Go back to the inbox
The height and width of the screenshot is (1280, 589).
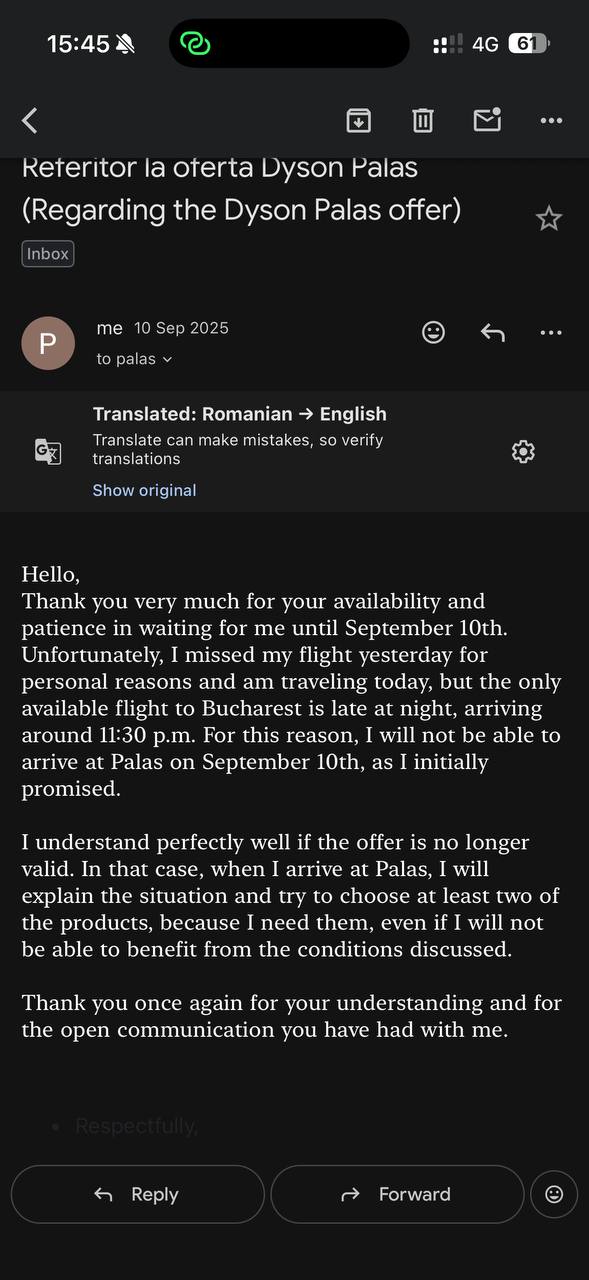pyautogui.click(x=29, y=119)
